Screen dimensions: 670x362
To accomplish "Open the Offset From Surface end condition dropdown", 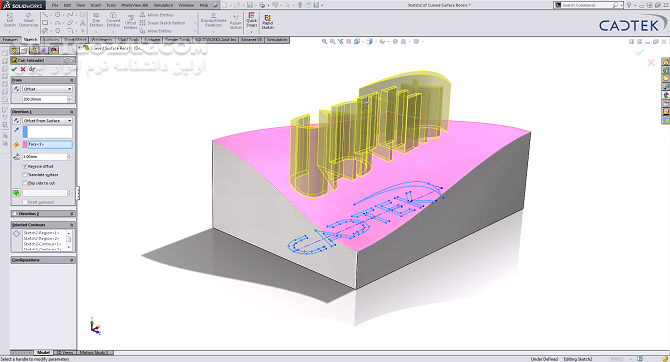I will 47,121.
